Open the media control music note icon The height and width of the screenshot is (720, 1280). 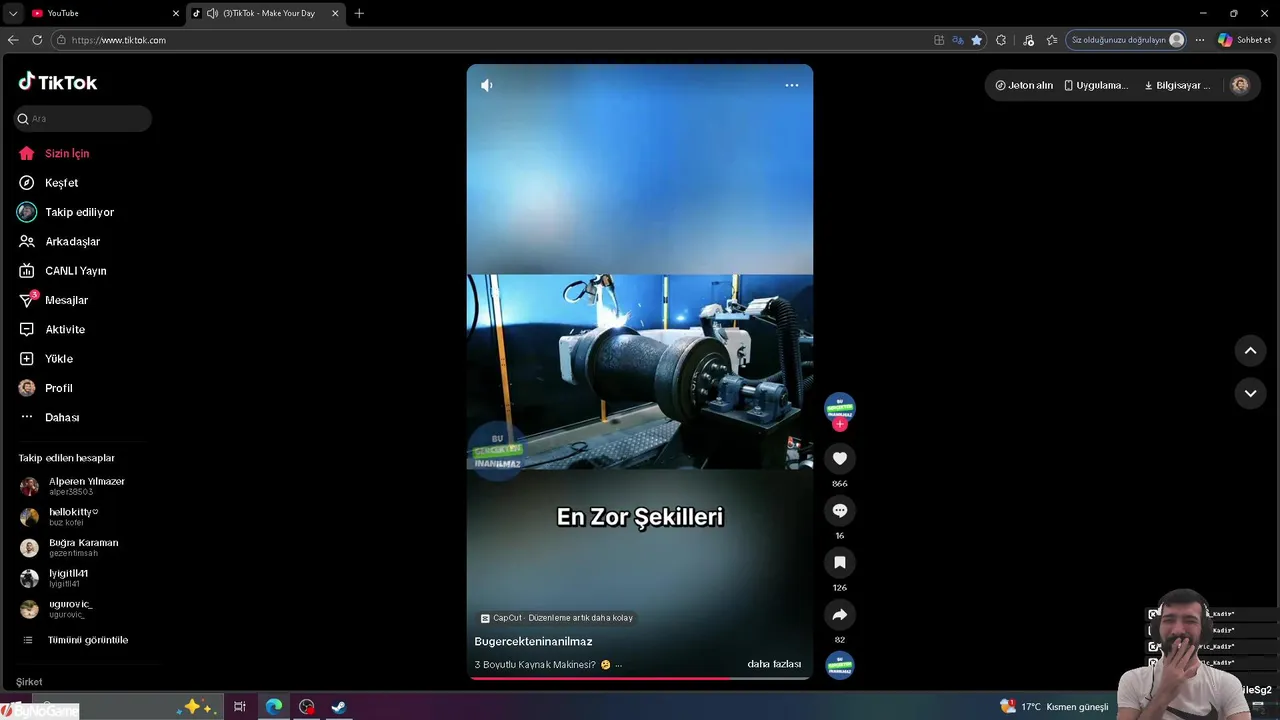[1028, 40]
